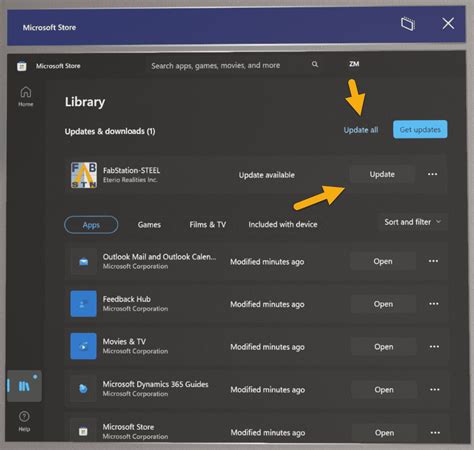Open more options for Movies & TV

point(434,347)
